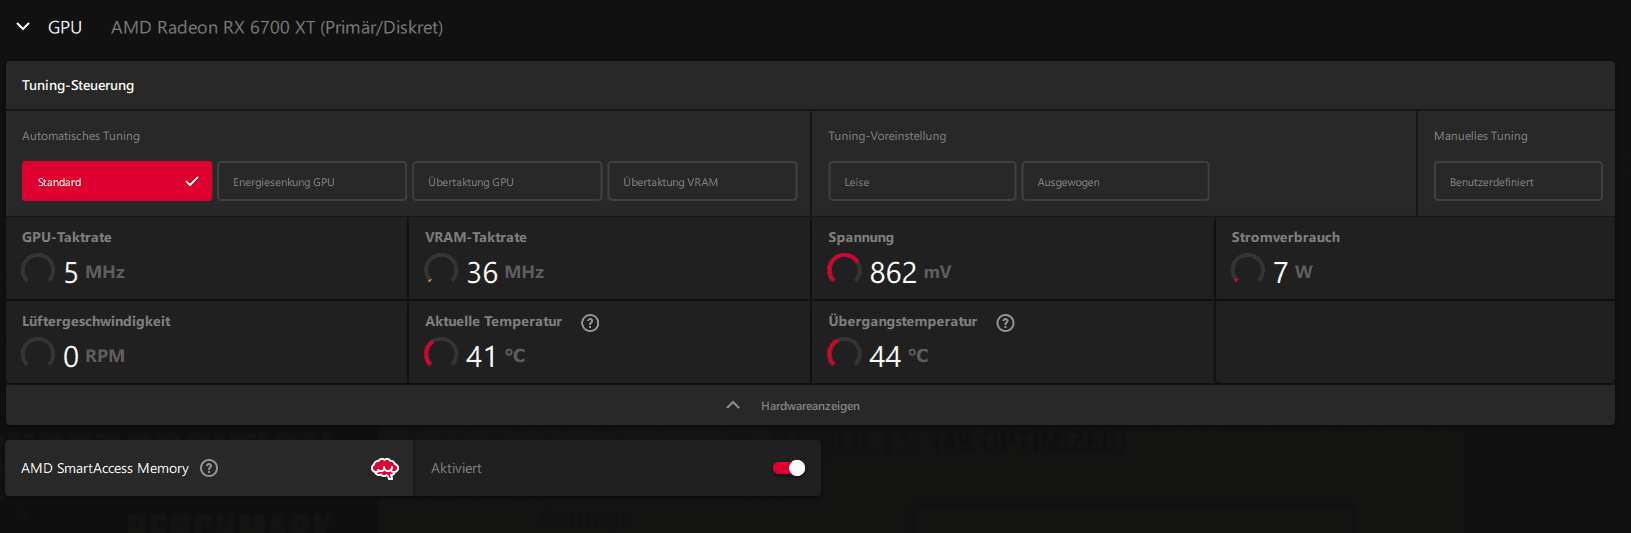Click the Übergangstemperatur gauge dial
This screenshot has width=1631, height=533.
(844, 354)
